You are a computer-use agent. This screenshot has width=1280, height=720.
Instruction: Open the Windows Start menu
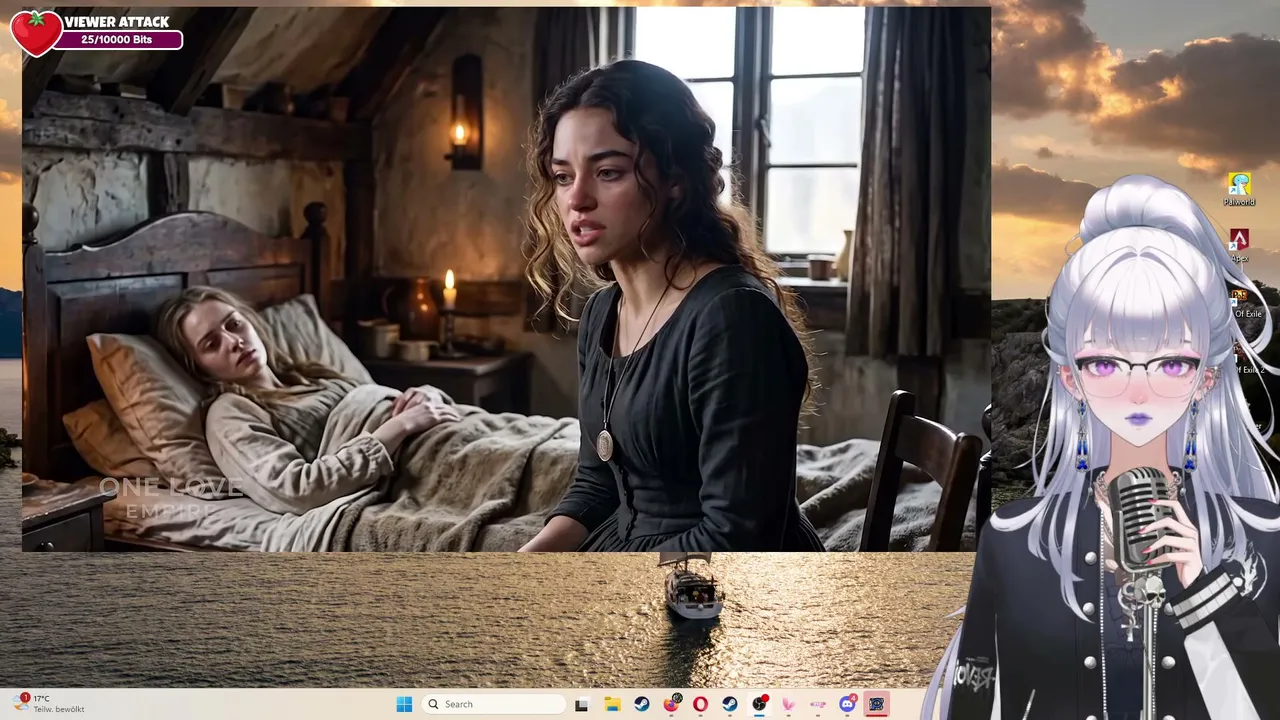click(x=404, y=704)
